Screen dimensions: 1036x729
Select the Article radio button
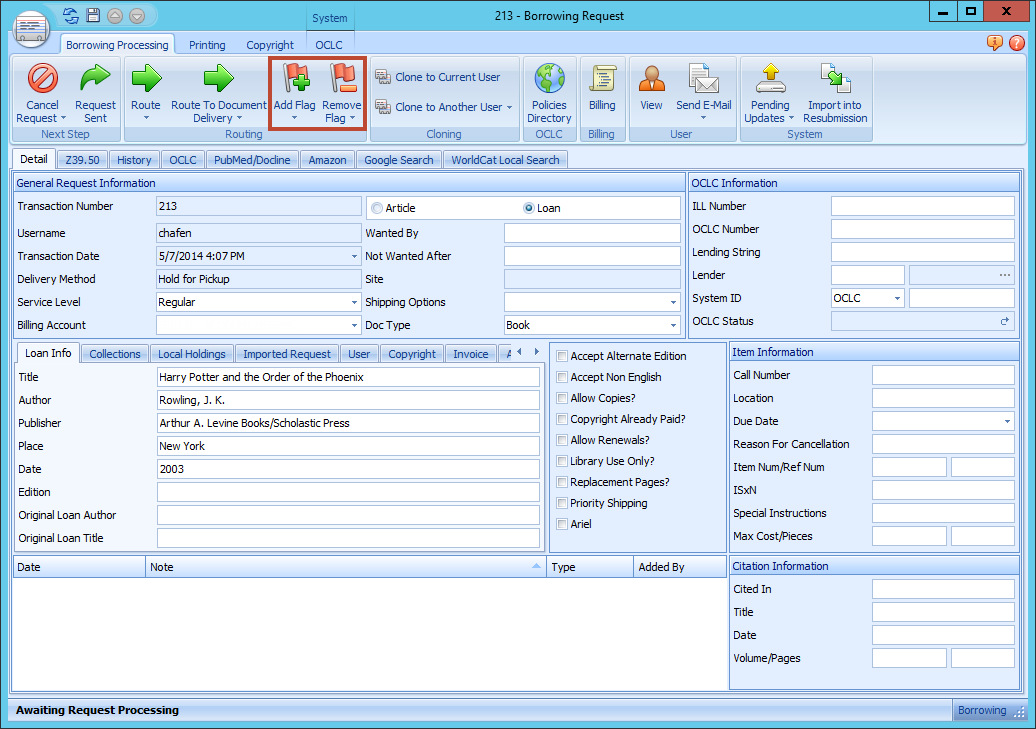coord(377,208)
